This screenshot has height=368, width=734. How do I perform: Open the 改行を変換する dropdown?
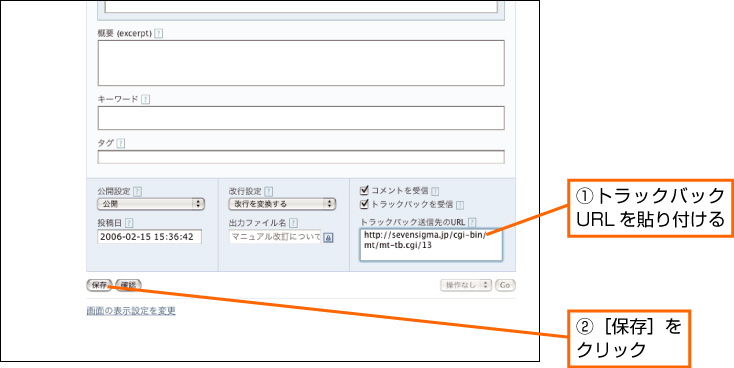pyautogui.click(x=283, y=204)
